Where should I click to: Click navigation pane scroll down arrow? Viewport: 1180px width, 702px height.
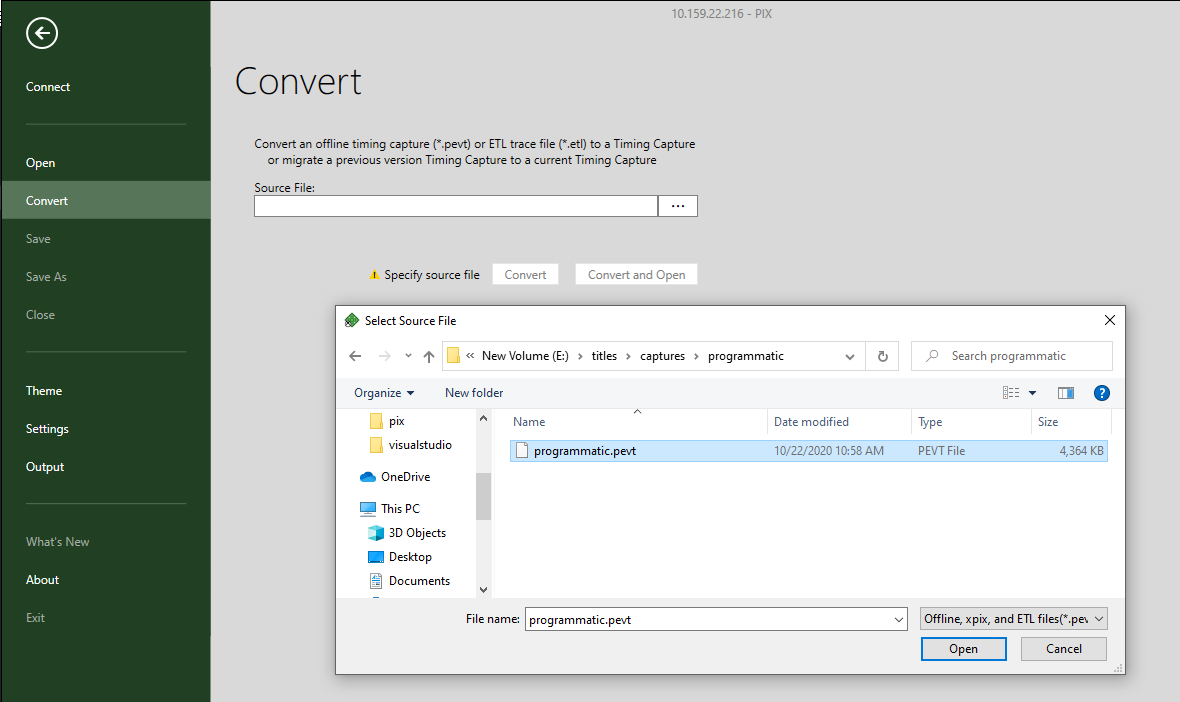[x=483, y=590]
